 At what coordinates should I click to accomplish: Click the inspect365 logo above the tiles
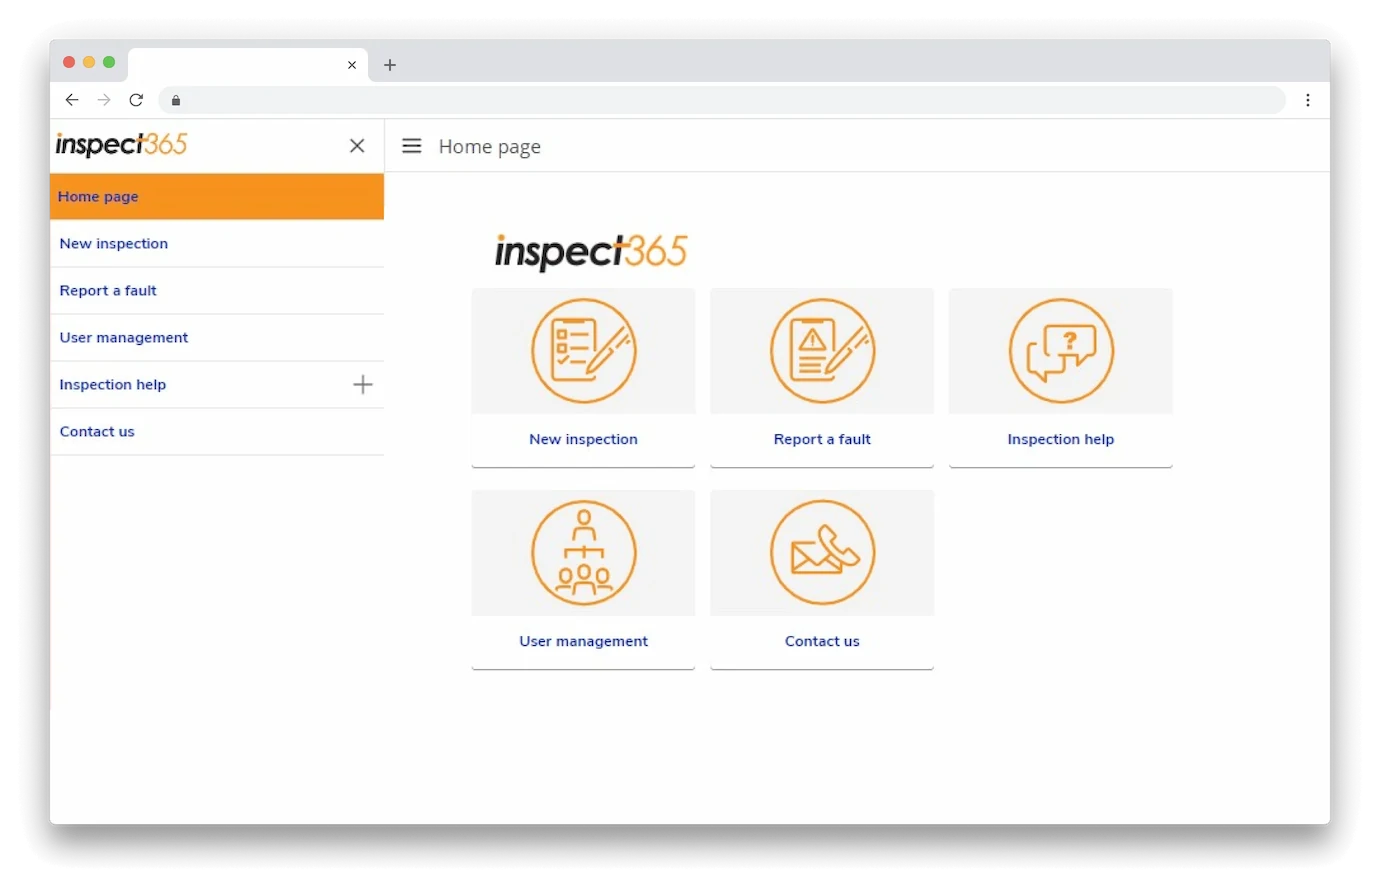590,252
